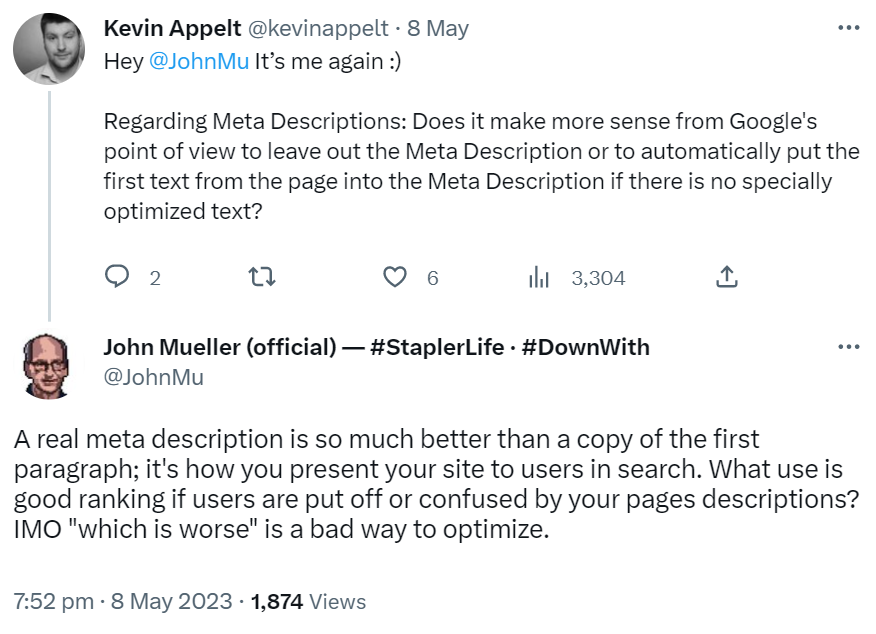This screenshot has width=876, height=634.
Task: Open the reply icon on Kevin's tweet
Action: point(115,278)
